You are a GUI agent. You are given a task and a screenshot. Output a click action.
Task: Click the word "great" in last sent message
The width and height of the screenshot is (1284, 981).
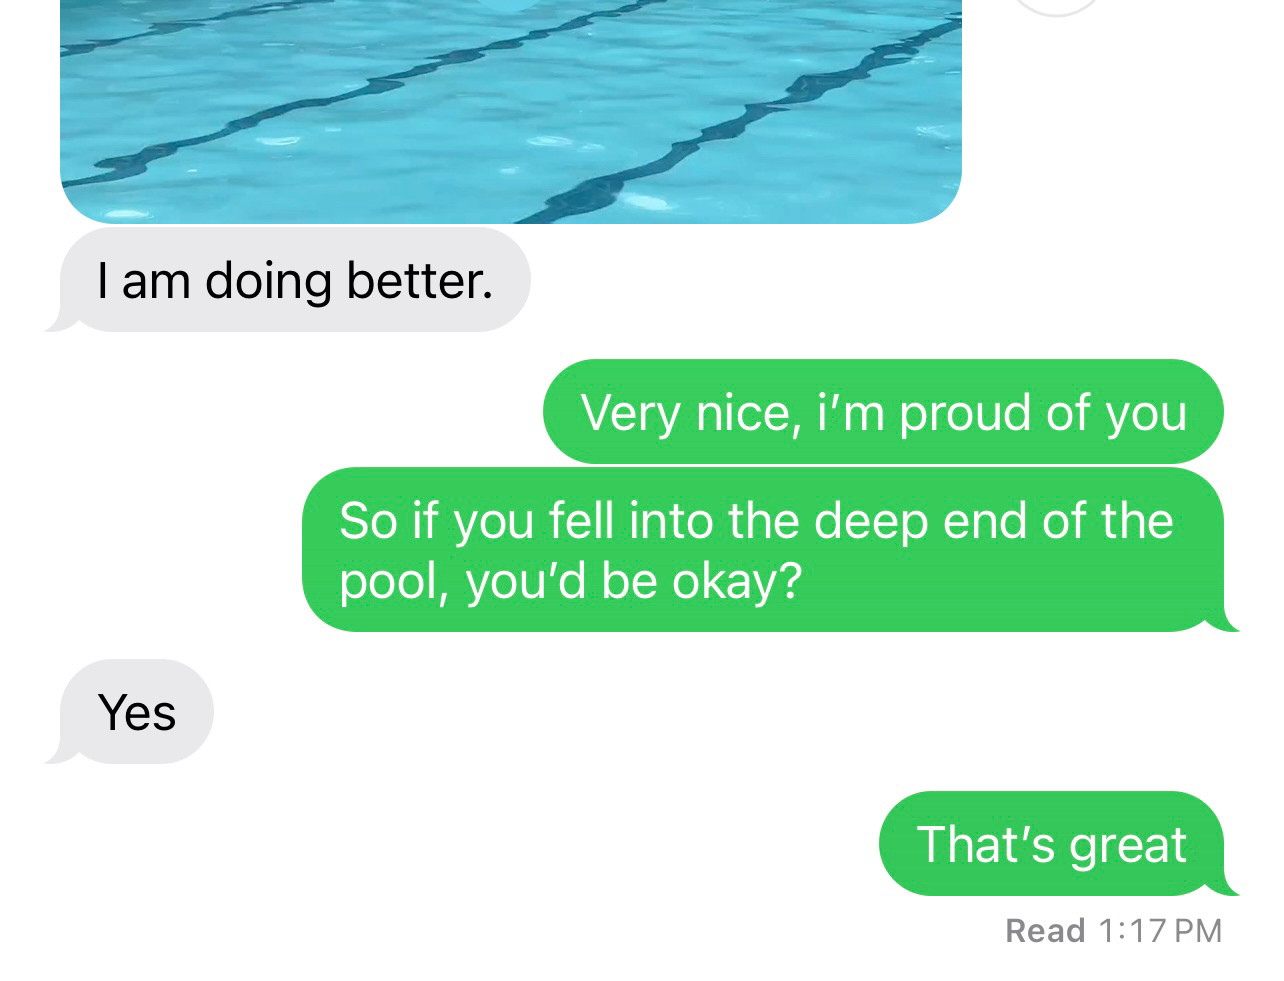click(1127, 846)
